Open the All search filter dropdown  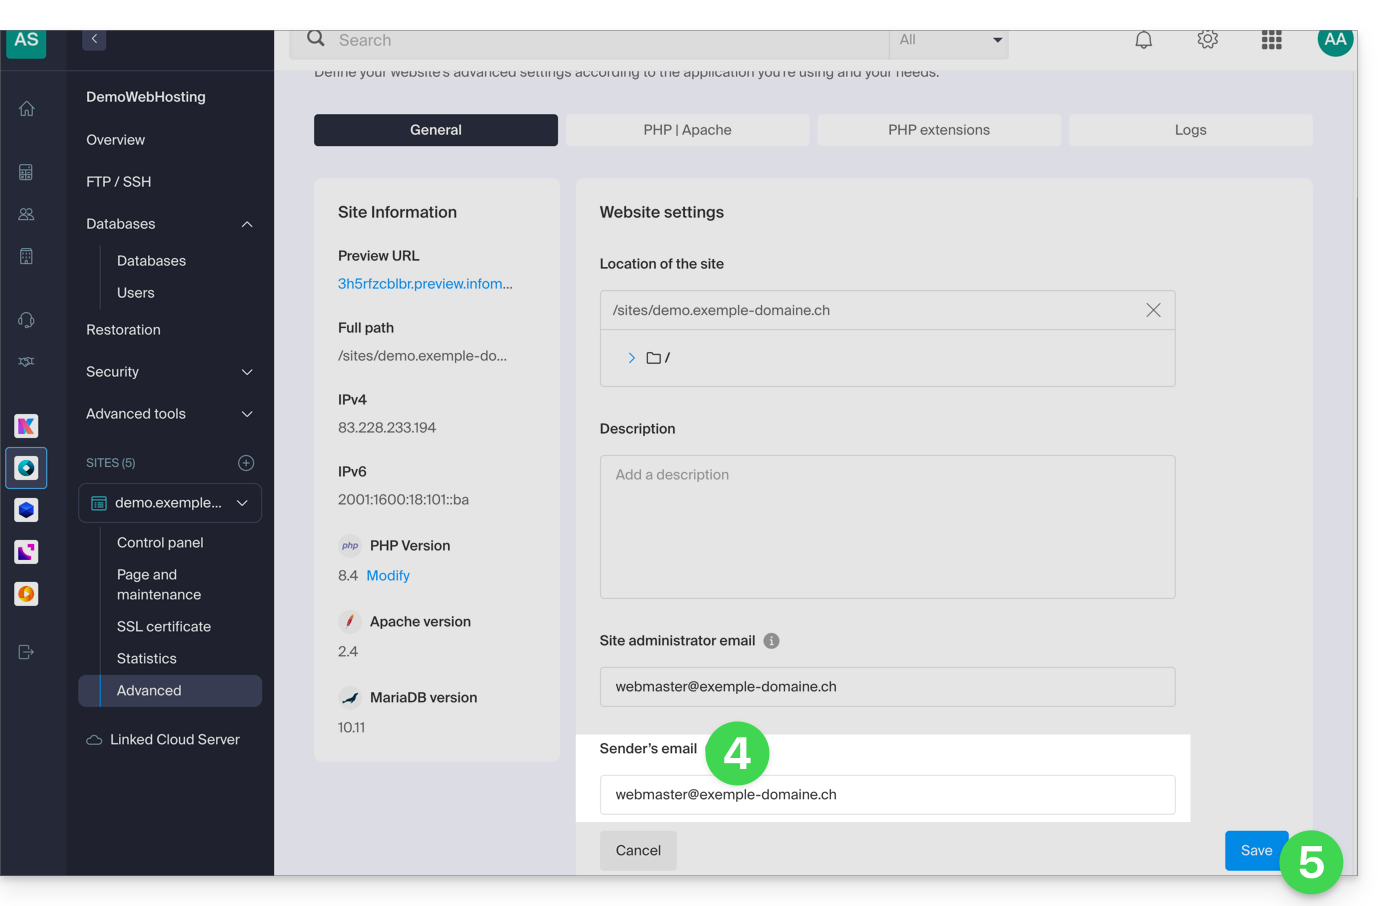click(948, 40)
